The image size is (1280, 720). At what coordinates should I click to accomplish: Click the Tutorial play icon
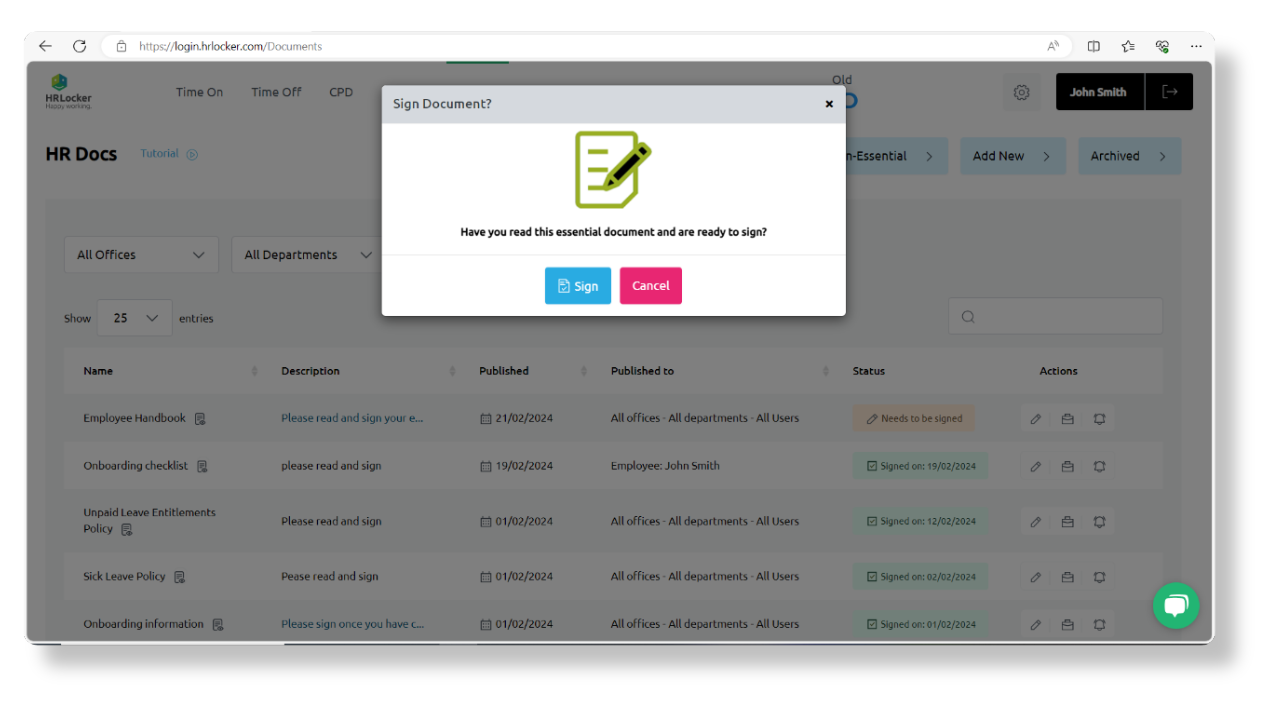tap(190, 154)
